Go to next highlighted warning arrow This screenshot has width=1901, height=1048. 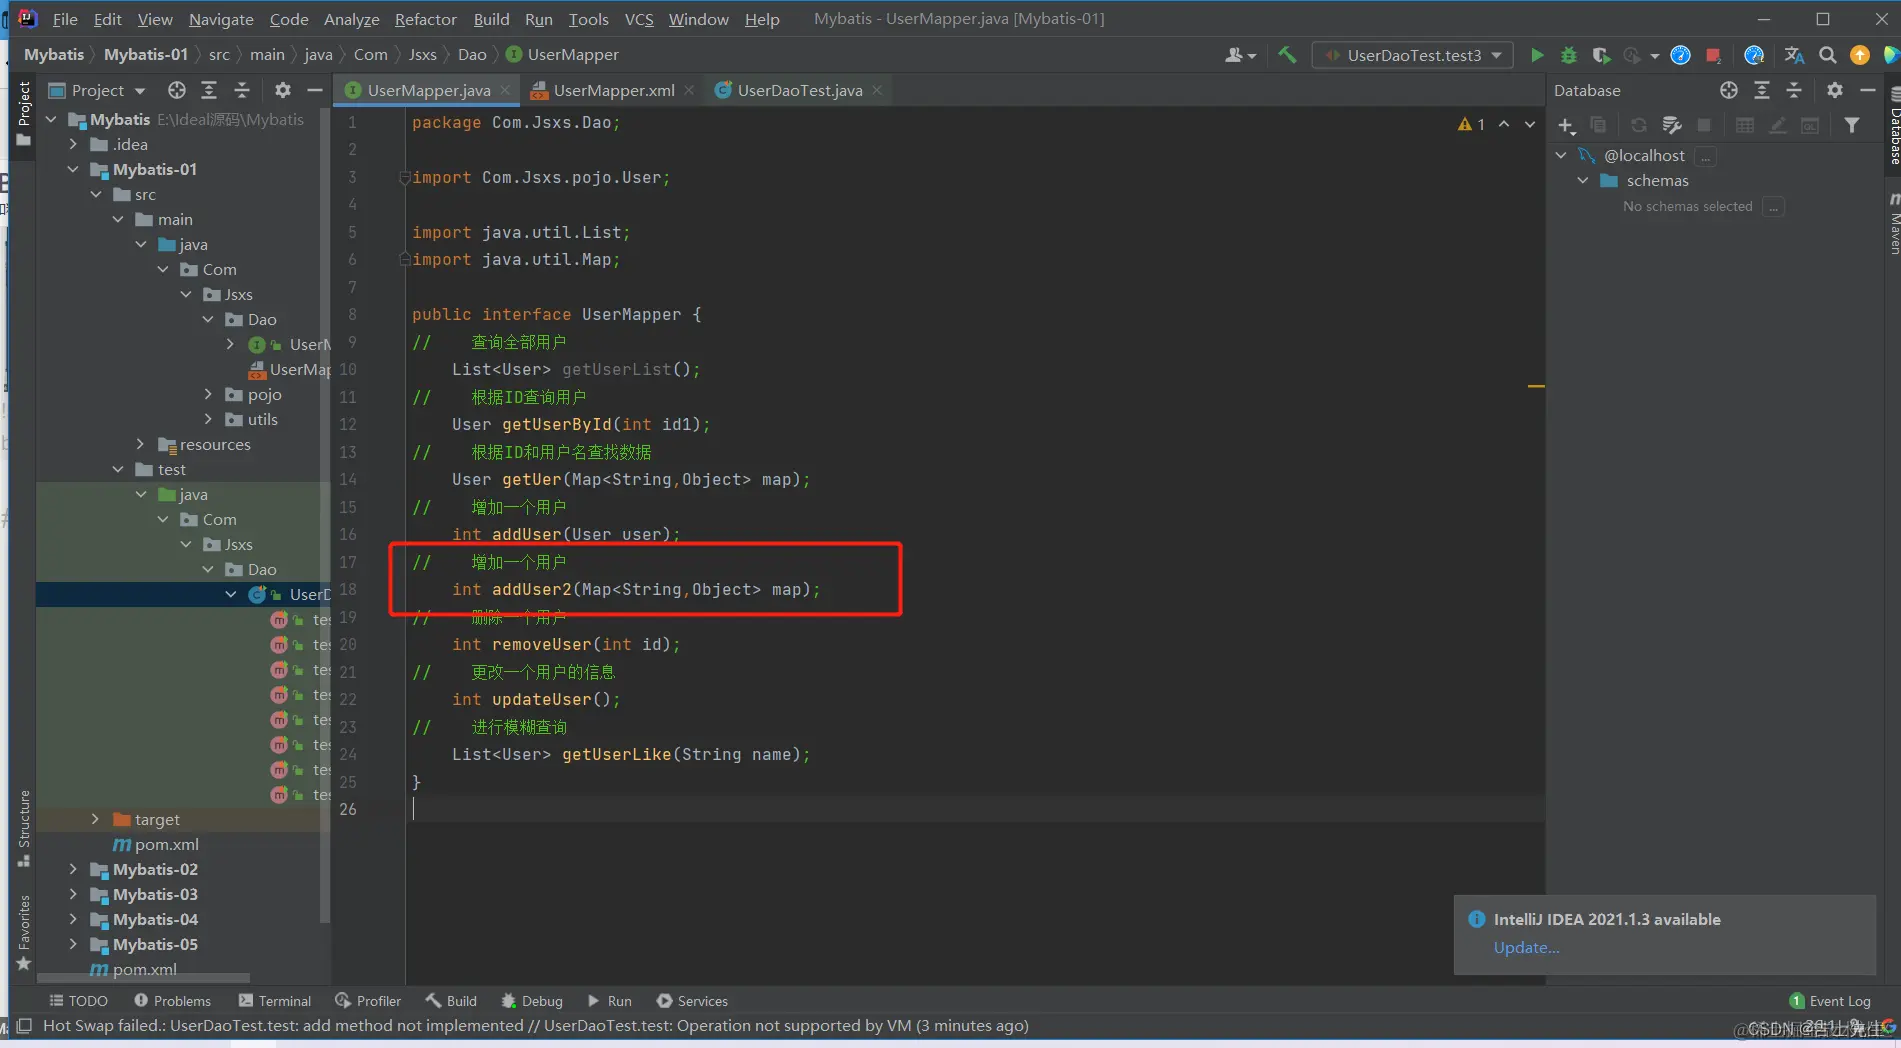click(1530, 124)
